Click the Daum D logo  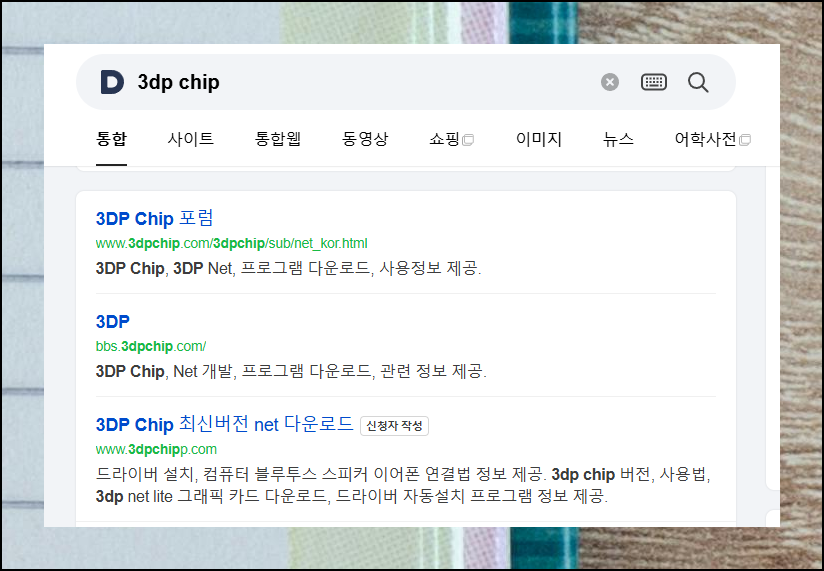(112, 82)
